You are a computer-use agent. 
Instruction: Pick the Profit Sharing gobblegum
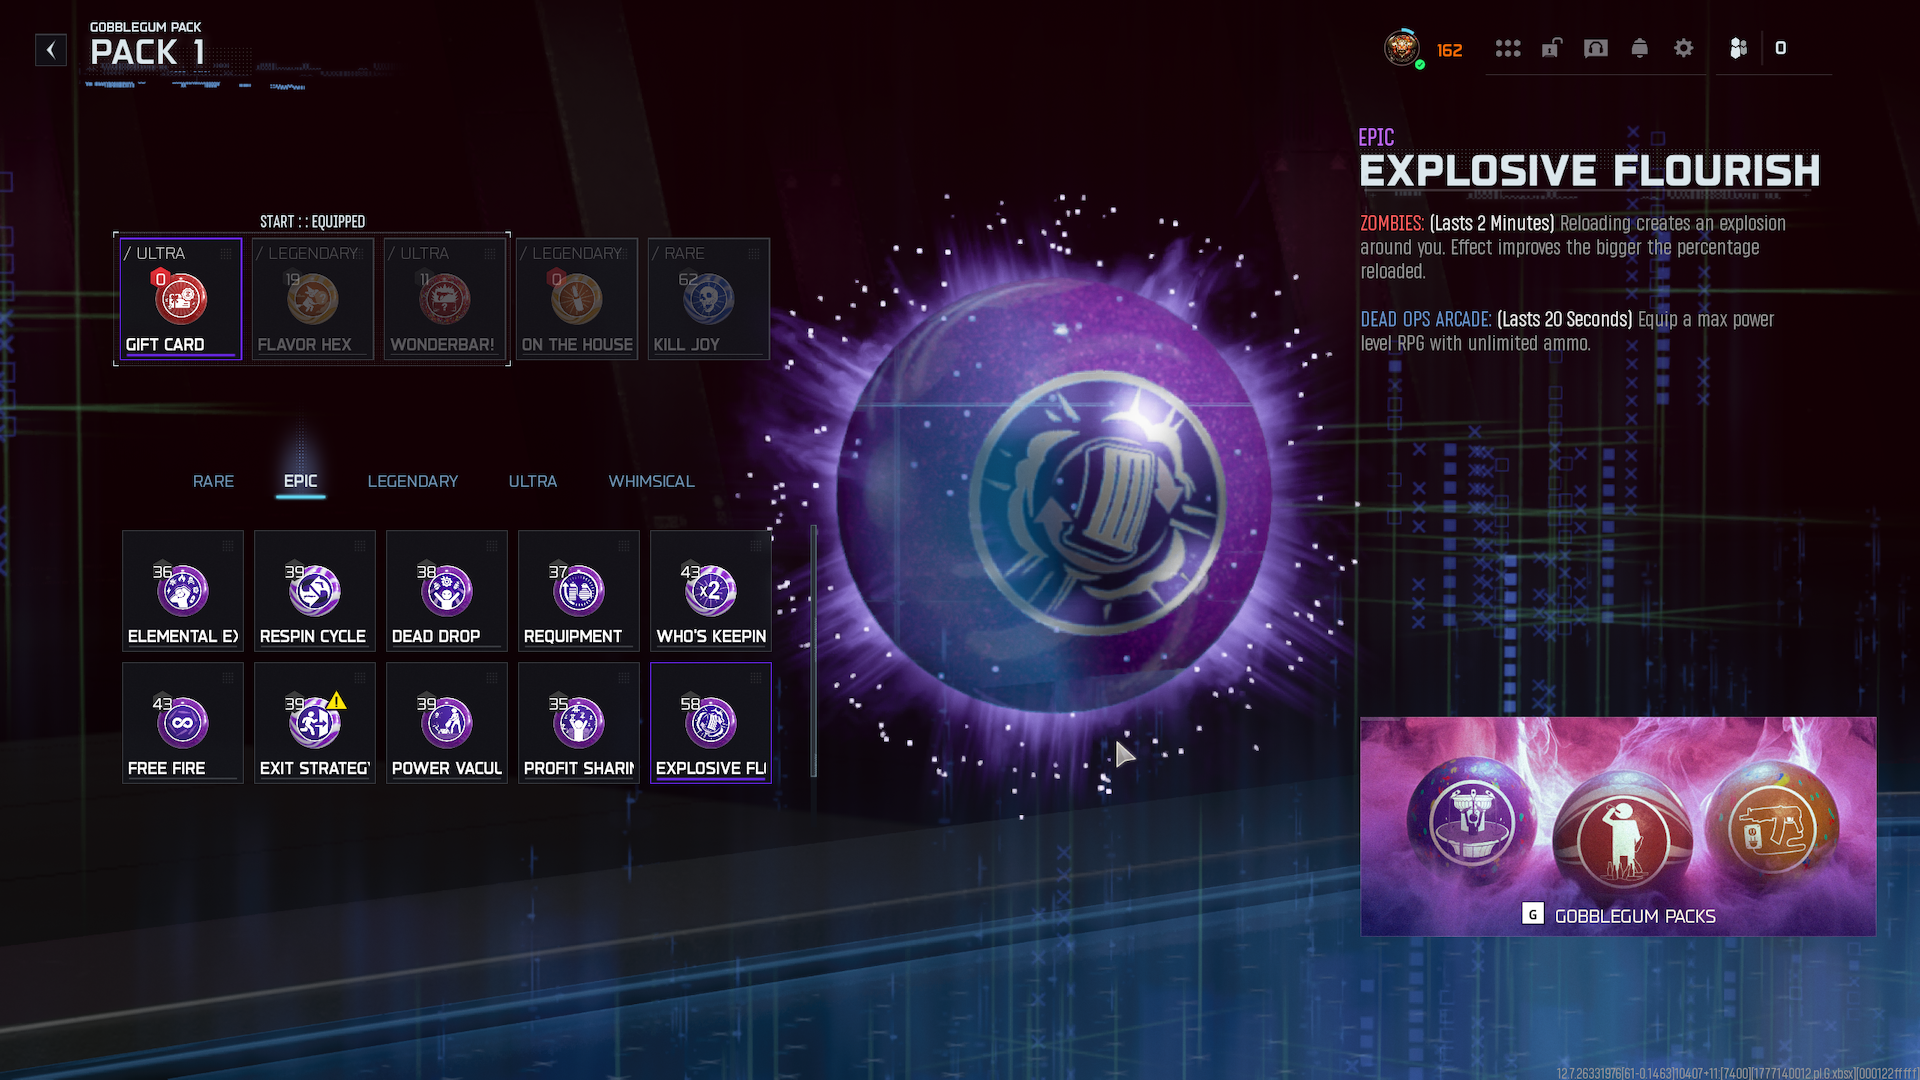pyautogui.click(x=579, y=723)
